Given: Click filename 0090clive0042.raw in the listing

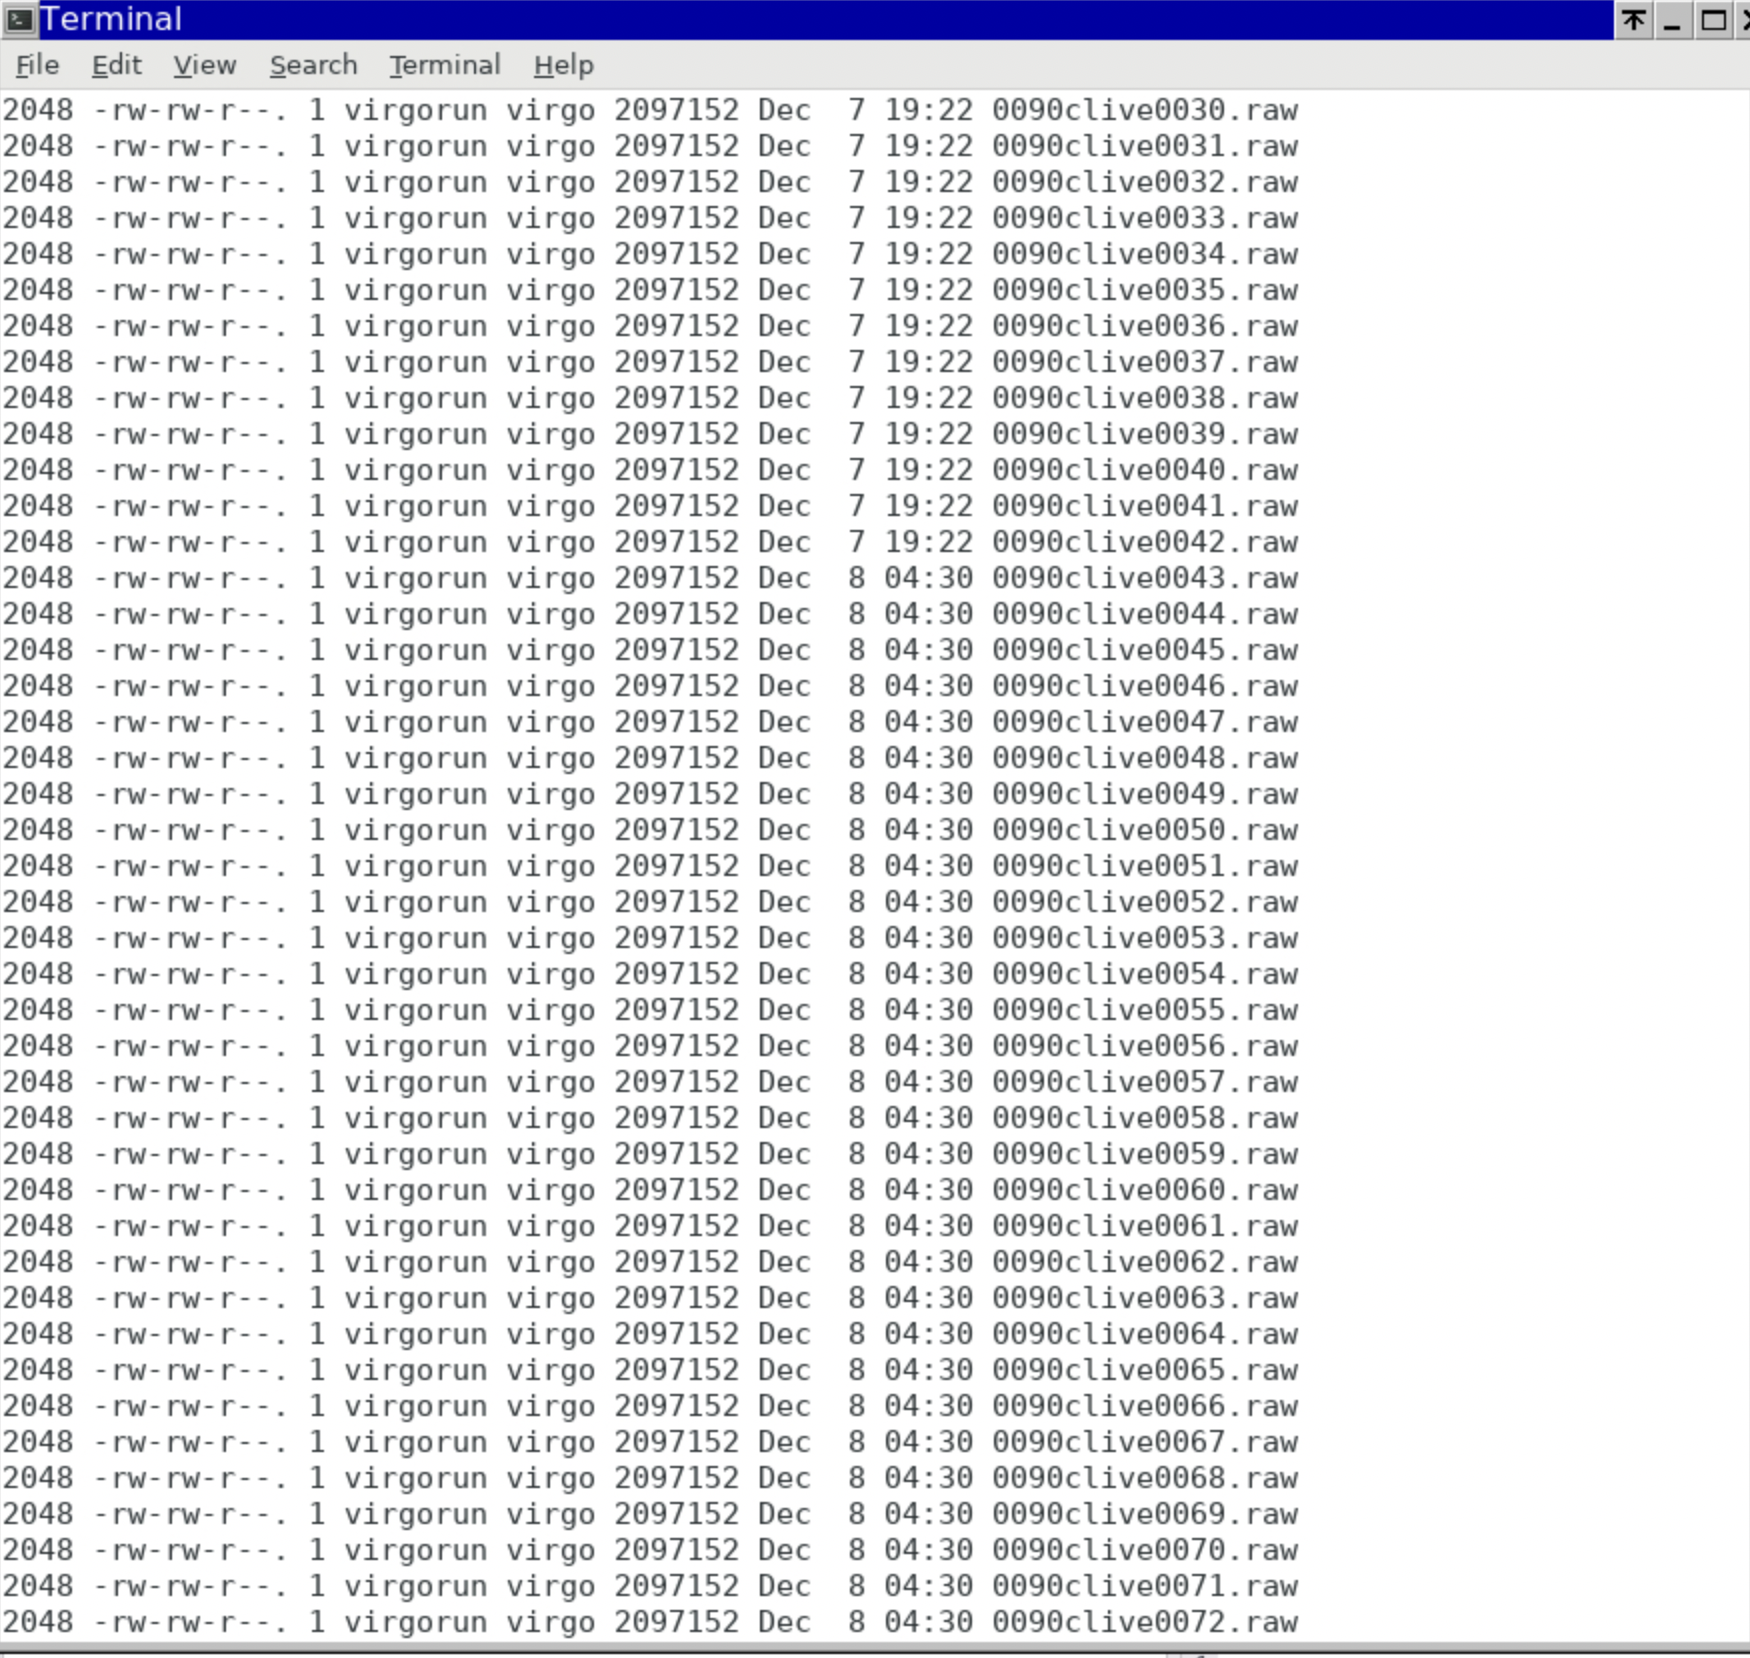Looking at the screenshot, I should point(1144,542).
